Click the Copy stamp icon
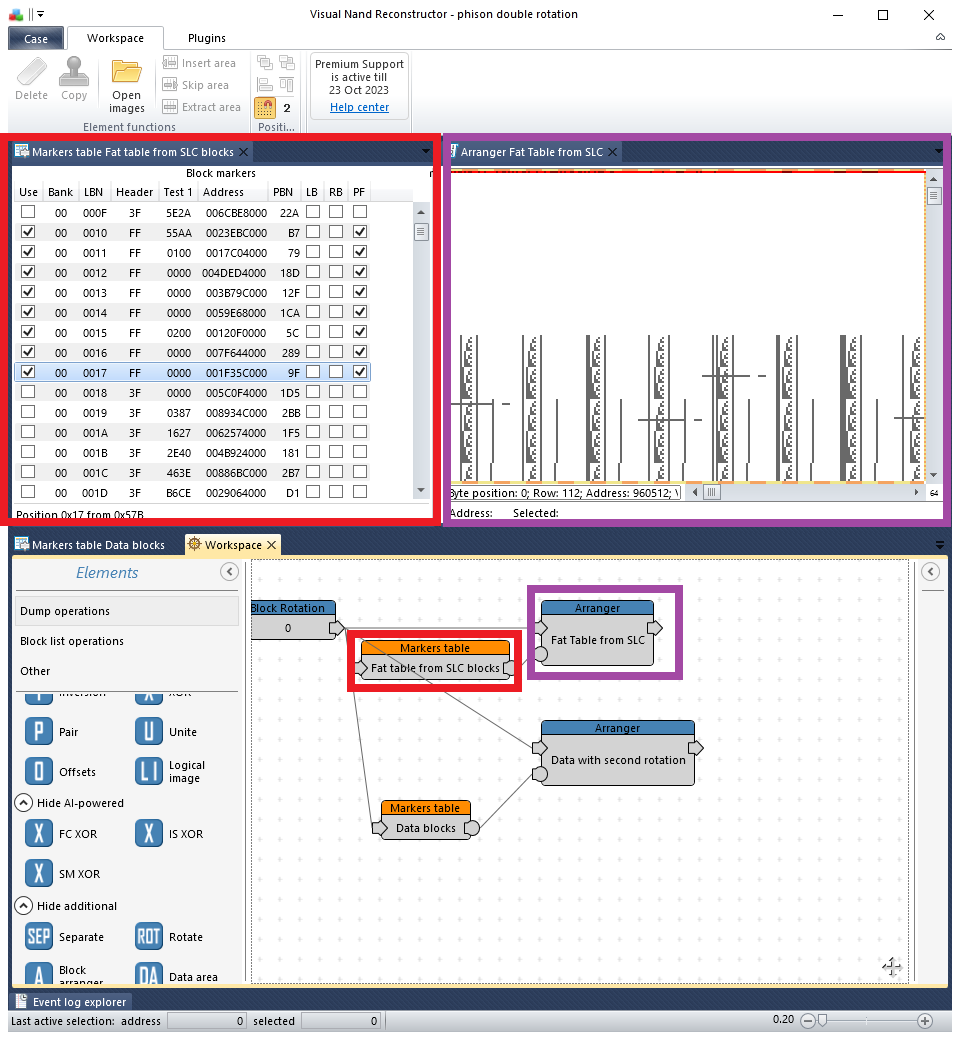The width and height of the screenshot is (960, 1040). (74, 72)
